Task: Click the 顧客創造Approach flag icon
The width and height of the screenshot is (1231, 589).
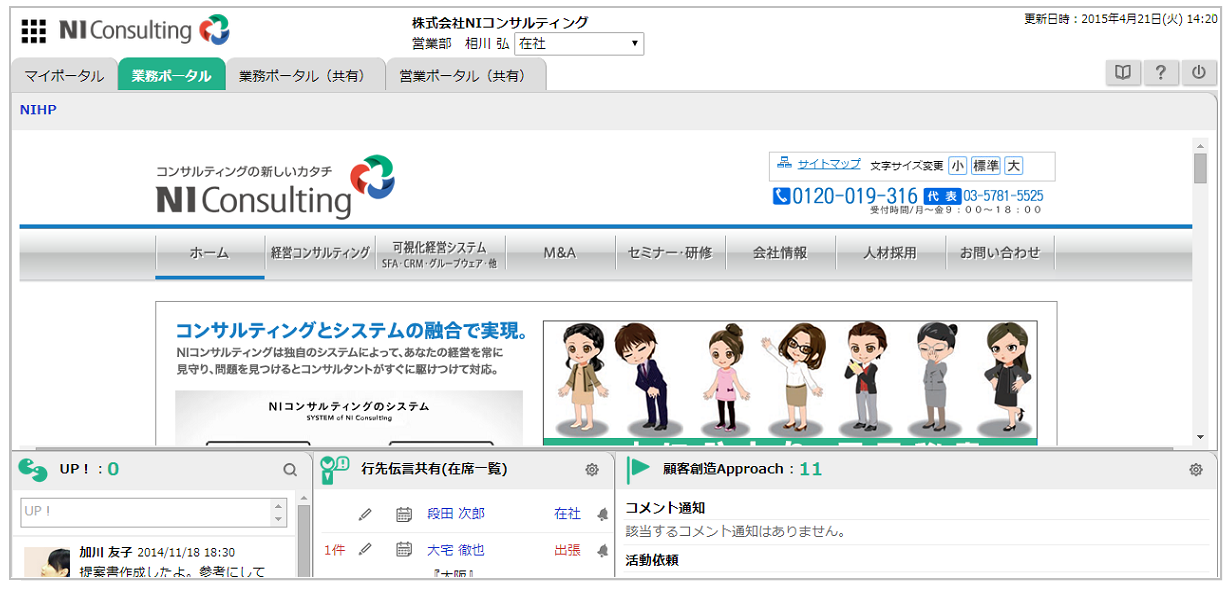Action: tap(637, 469)
